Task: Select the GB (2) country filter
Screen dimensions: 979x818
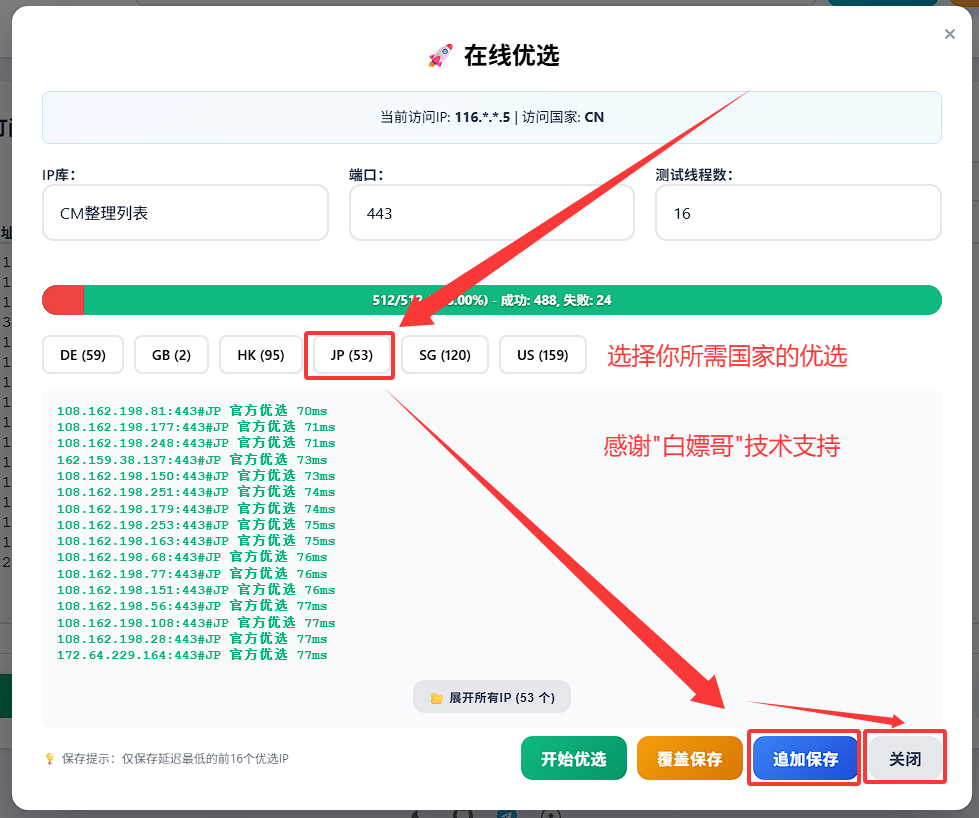Action: pos(171,355)
